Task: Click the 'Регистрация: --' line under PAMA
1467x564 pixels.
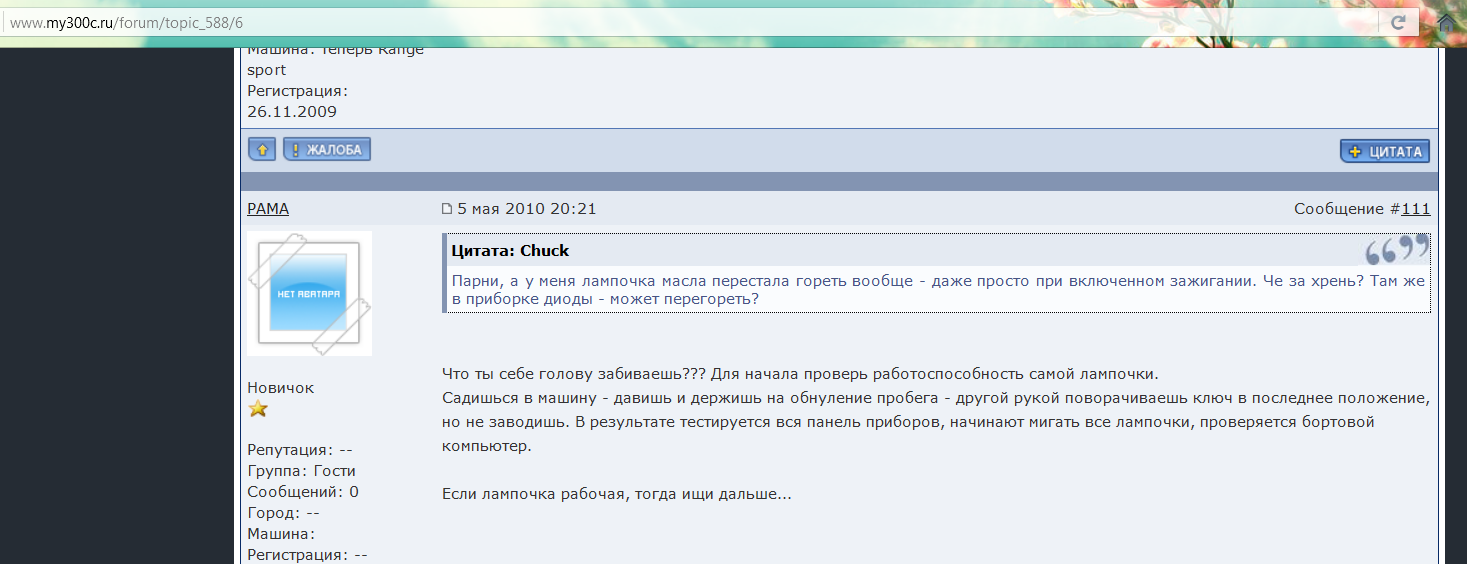Action: [308, 555]
